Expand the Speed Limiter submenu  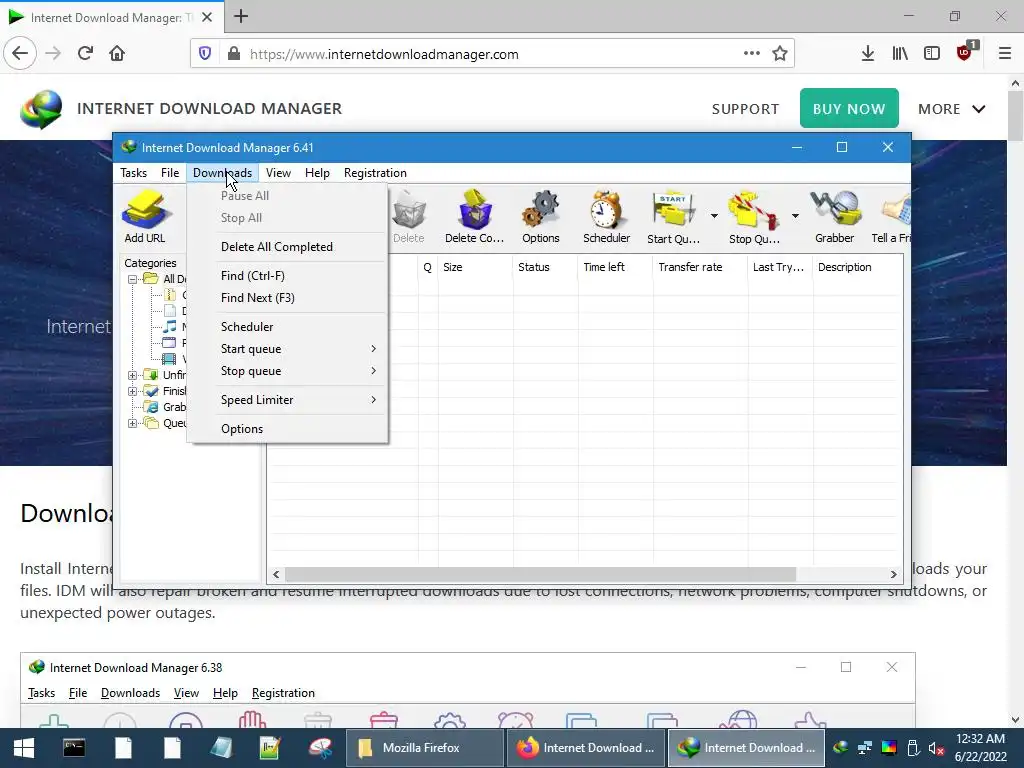(287, 400)
